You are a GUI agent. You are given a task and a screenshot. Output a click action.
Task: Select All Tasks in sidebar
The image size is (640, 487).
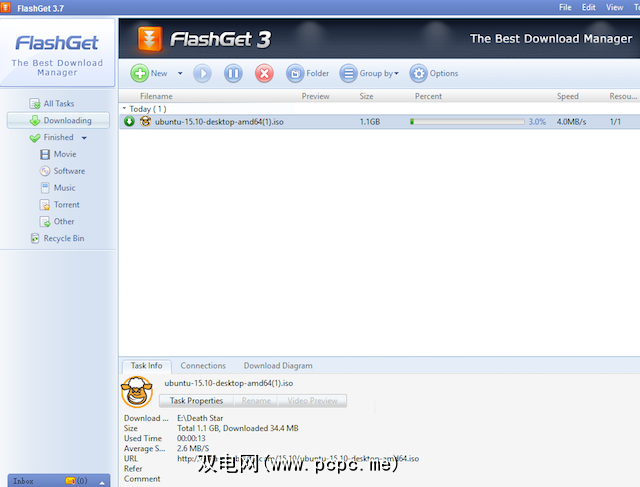[52, 104]
